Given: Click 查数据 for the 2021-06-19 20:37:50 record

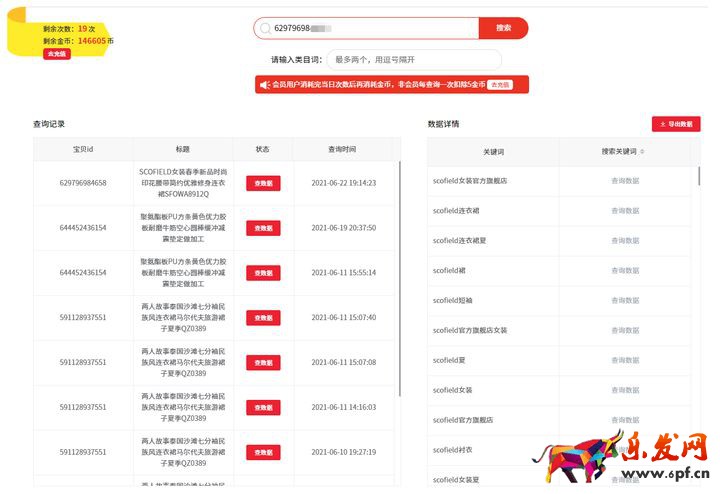Looking at the screenshot, I should point(263,228).
